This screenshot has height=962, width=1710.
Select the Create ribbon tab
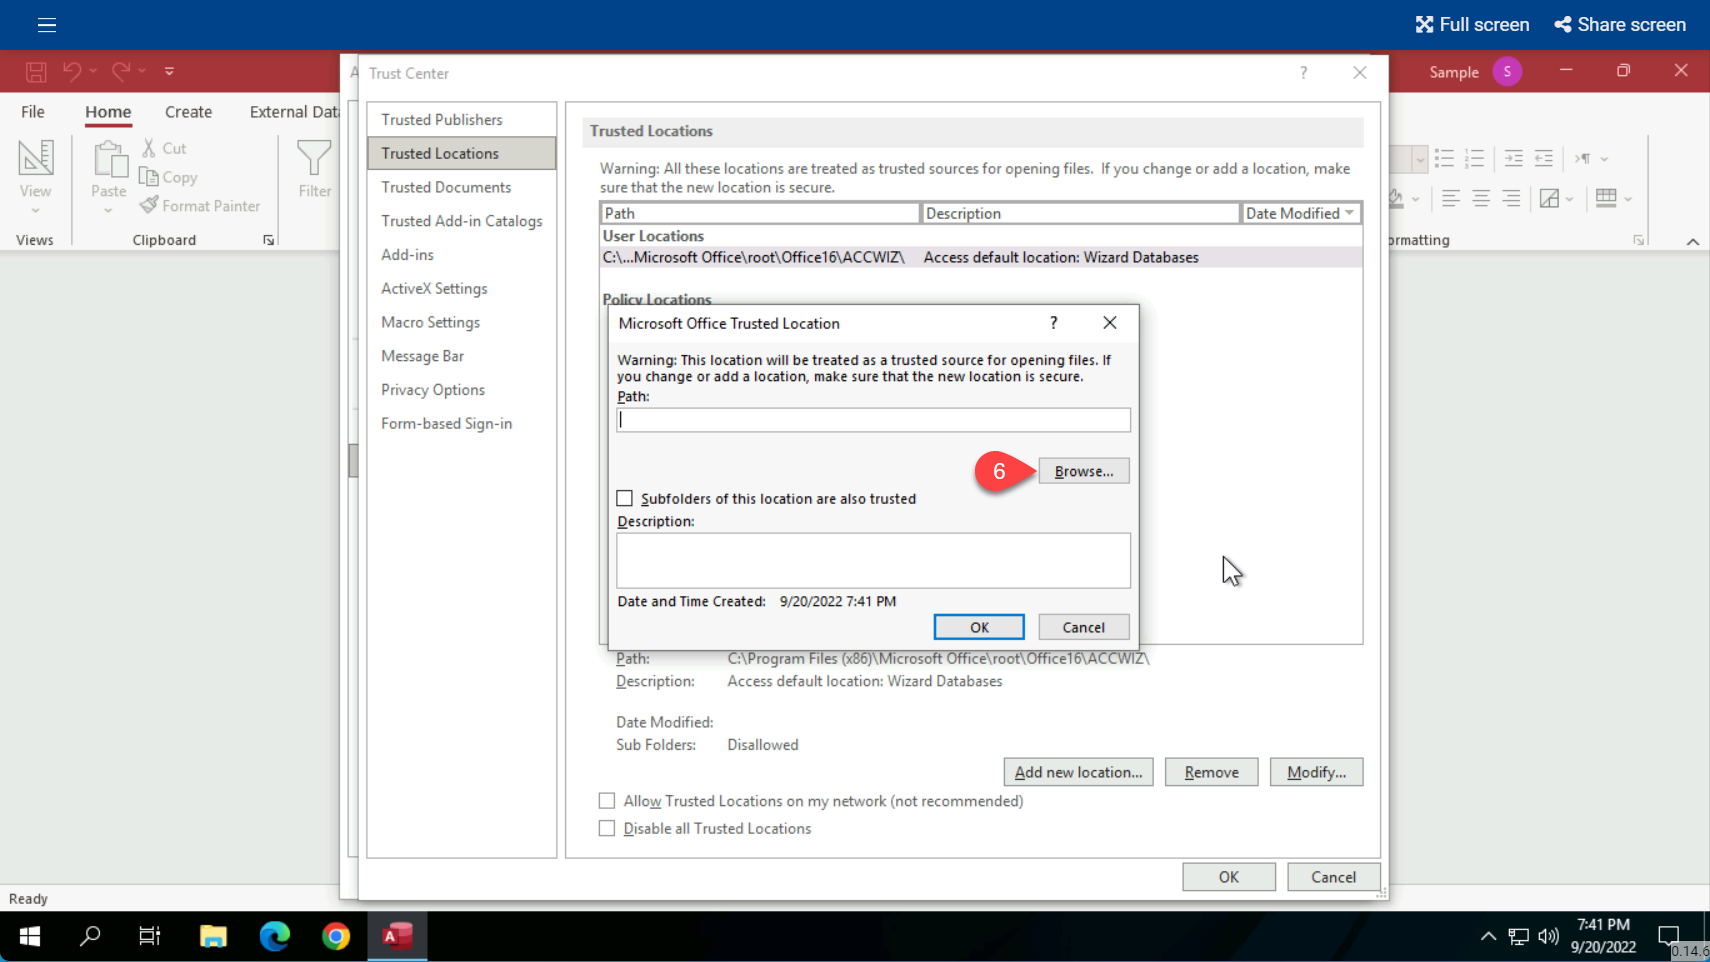click(188, 112)
